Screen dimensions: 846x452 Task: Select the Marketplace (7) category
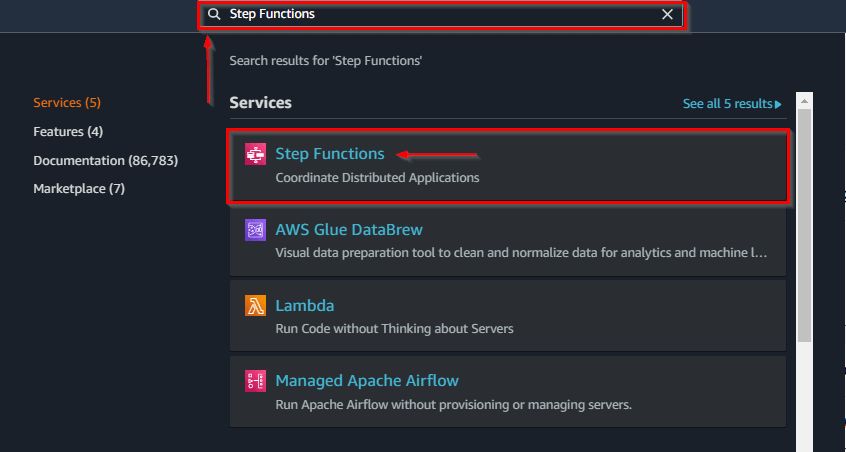[x=79, y=188]
